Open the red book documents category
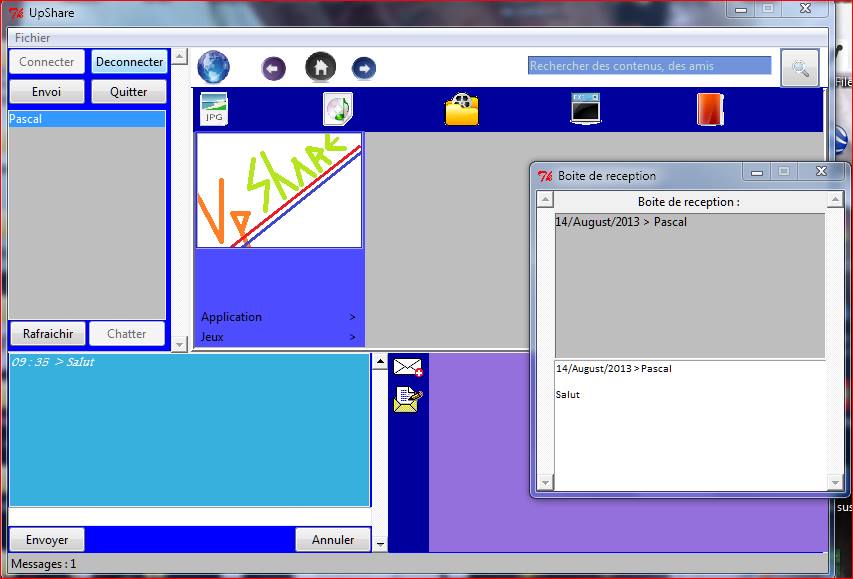 click(710, 109)
